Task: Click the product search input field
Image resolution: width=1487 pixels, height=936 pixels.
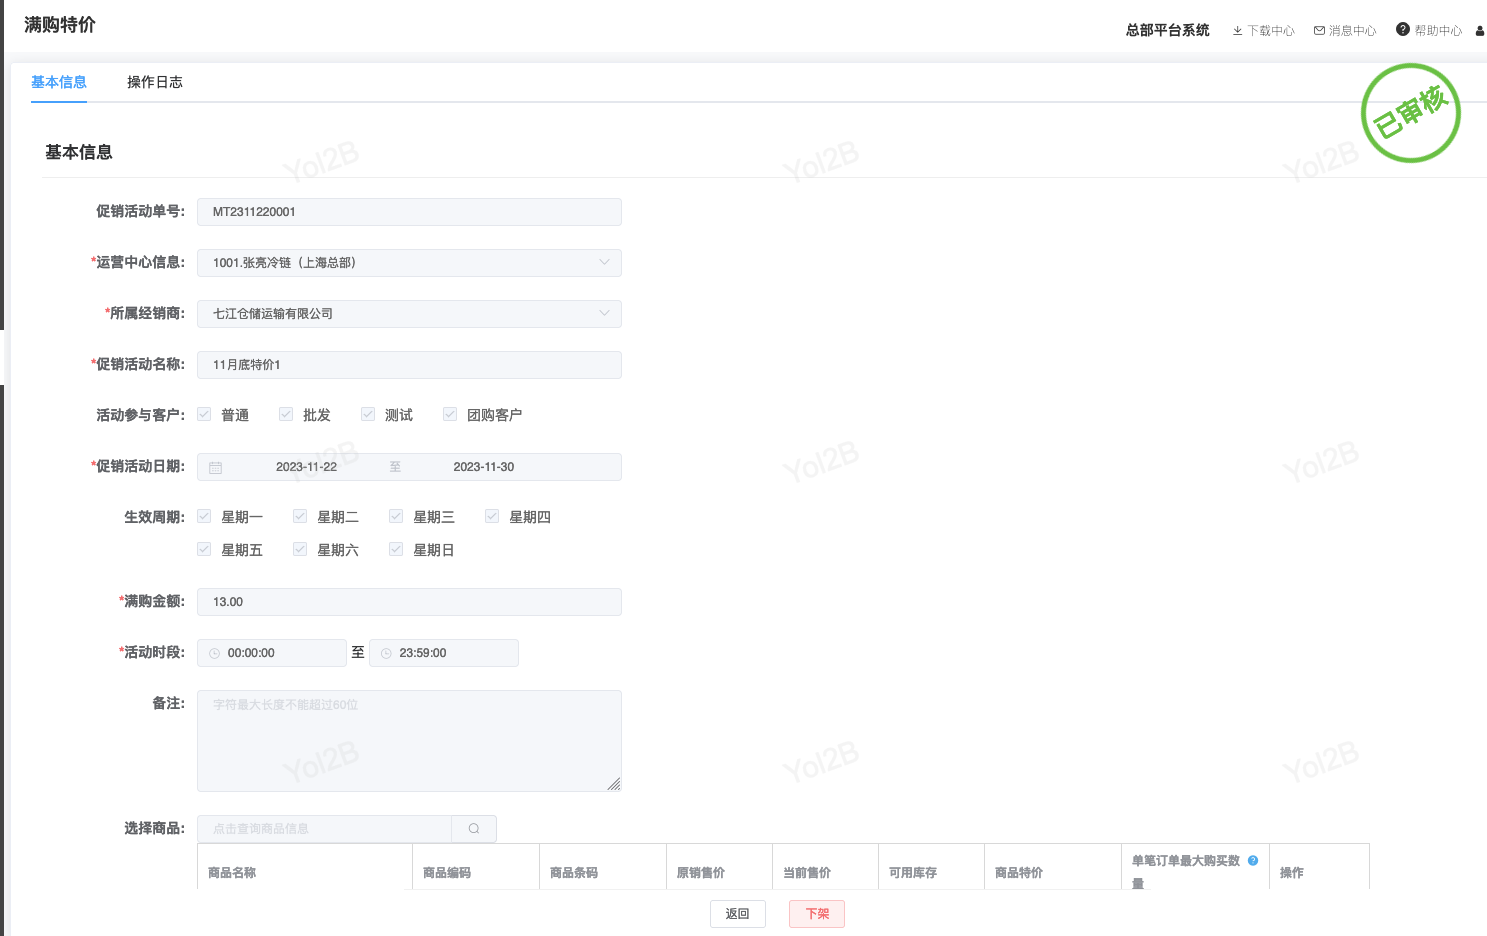Action: click(324, 829)
